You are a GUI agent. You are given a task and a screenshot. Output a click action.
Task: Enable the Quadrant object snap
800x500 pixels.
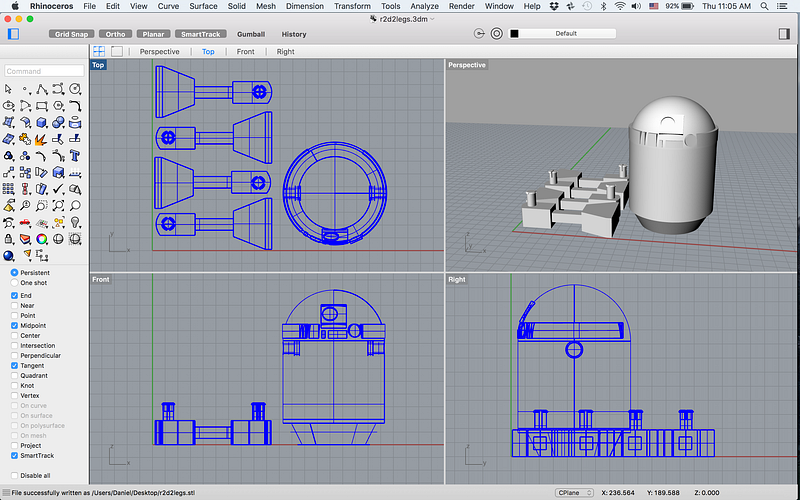tap(14, 376)
